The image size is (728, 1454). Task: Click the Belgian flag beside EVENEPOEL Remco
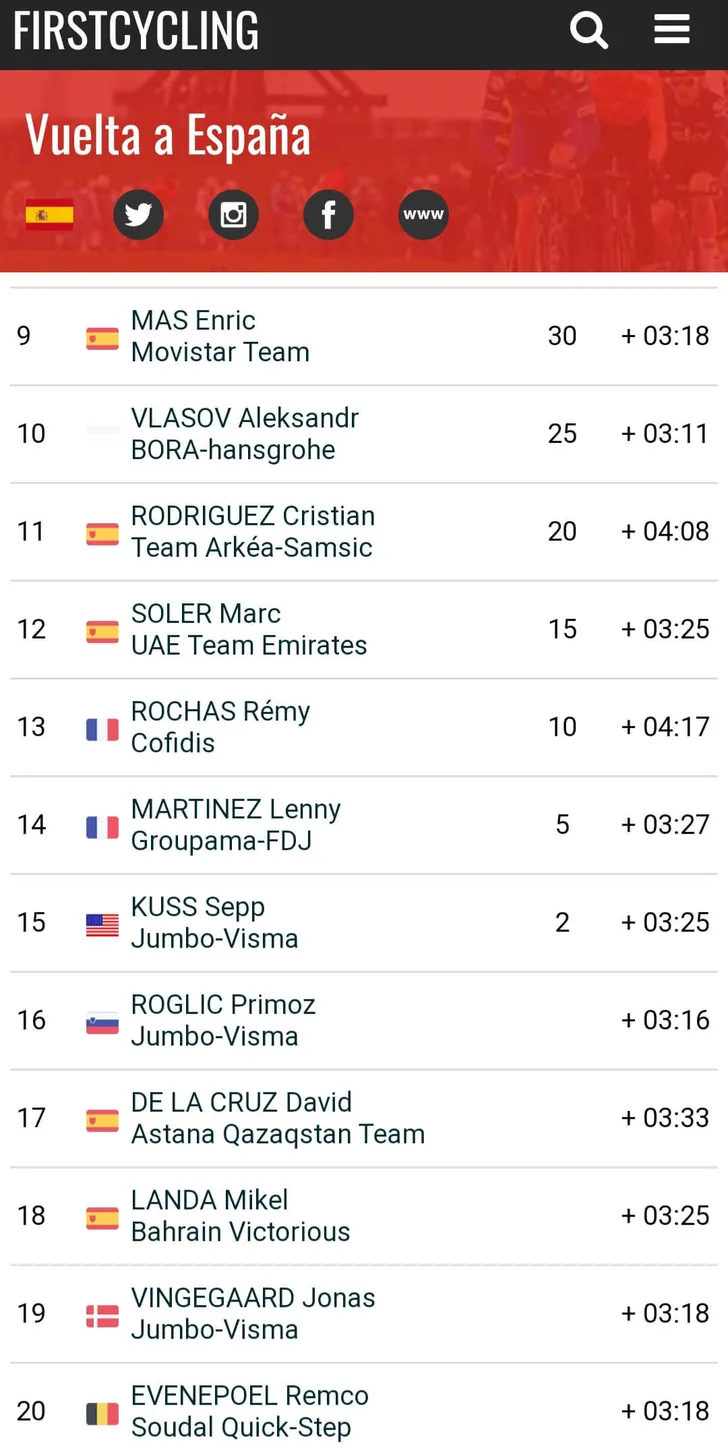pyautogui.click(x=102, y=1413)
